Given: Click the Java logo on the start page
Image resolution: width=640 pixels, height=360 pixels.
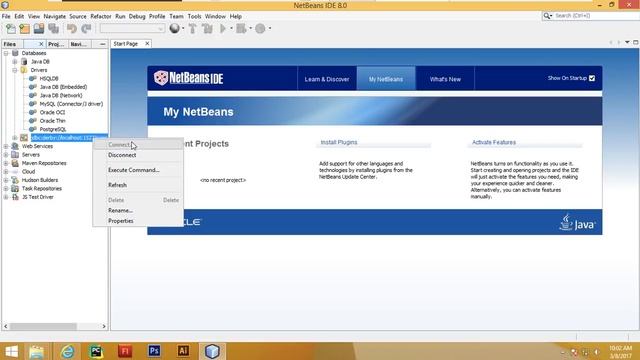Looking at the screenshot, I should 577,222.
